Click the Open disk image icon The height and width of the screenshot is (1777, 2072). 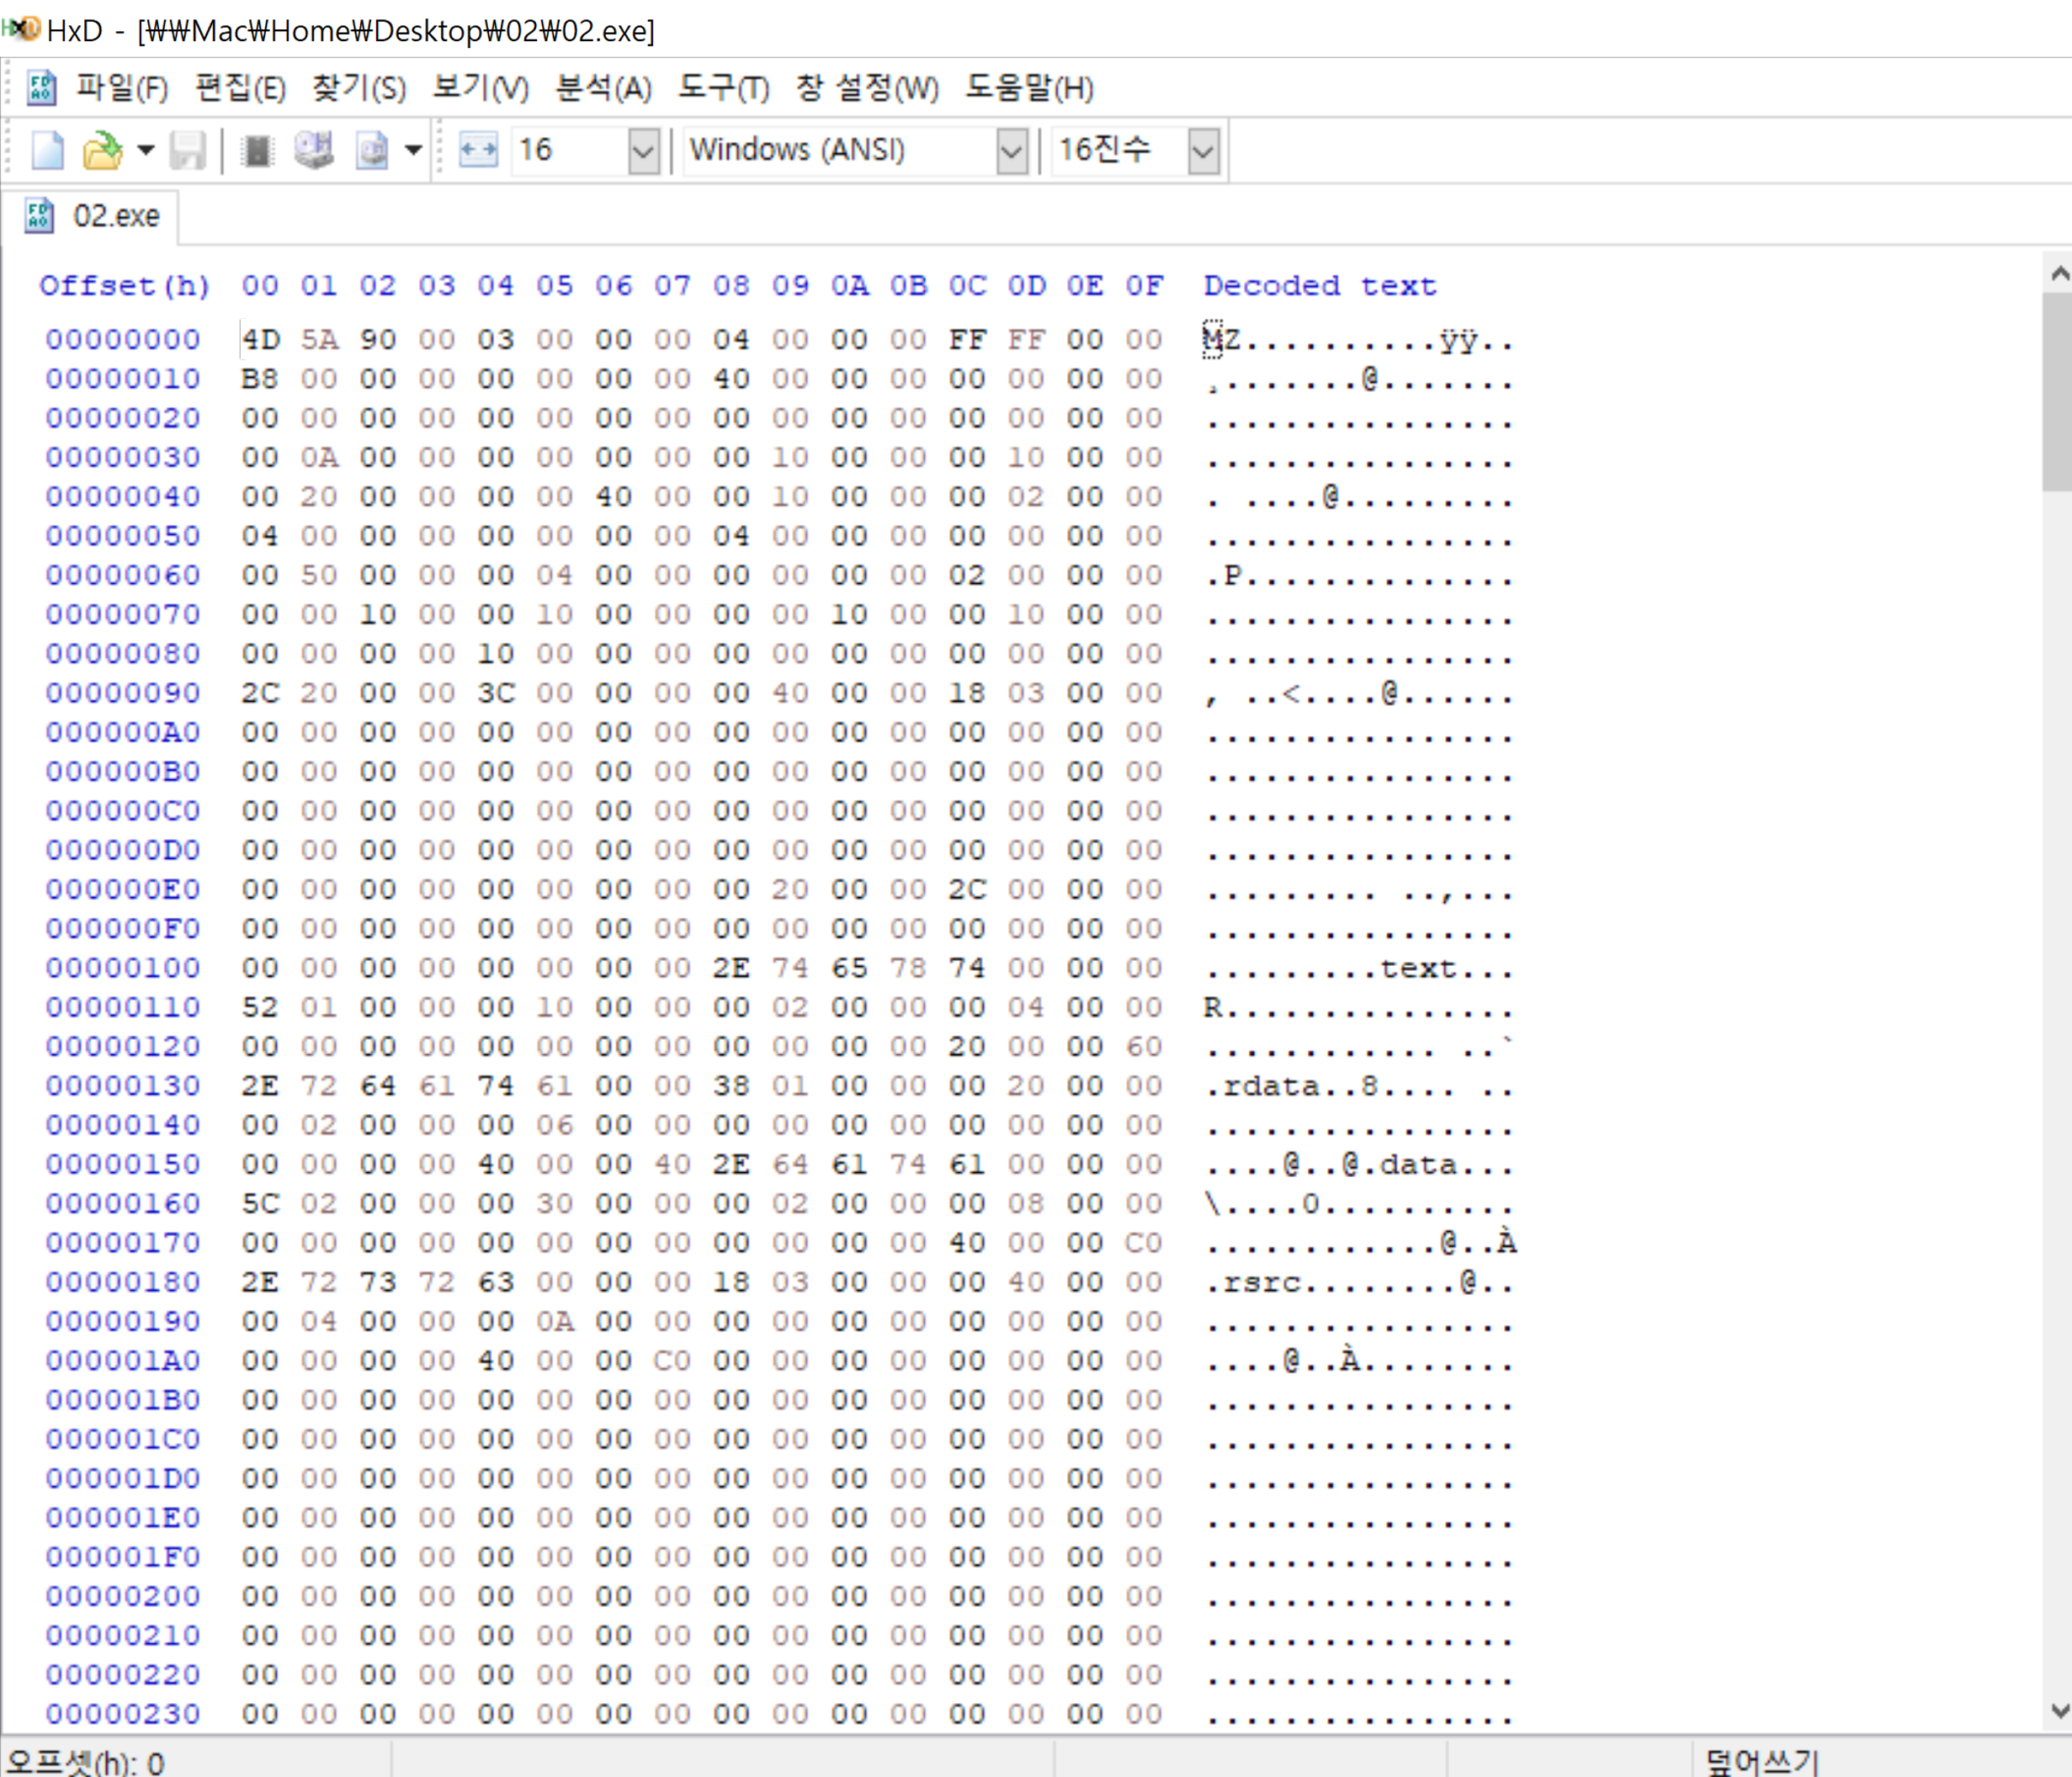[x=371, y=151]
